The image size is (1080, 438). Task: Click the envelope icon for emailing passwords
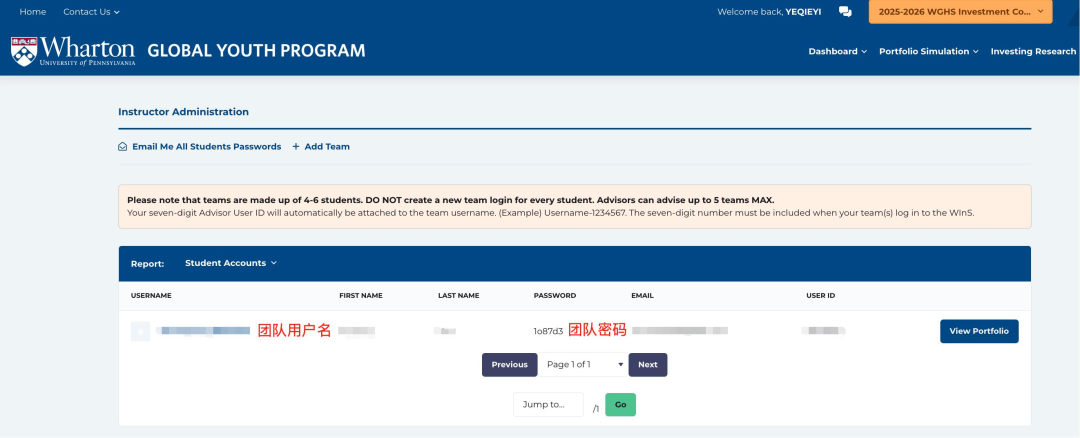[123, 147]
